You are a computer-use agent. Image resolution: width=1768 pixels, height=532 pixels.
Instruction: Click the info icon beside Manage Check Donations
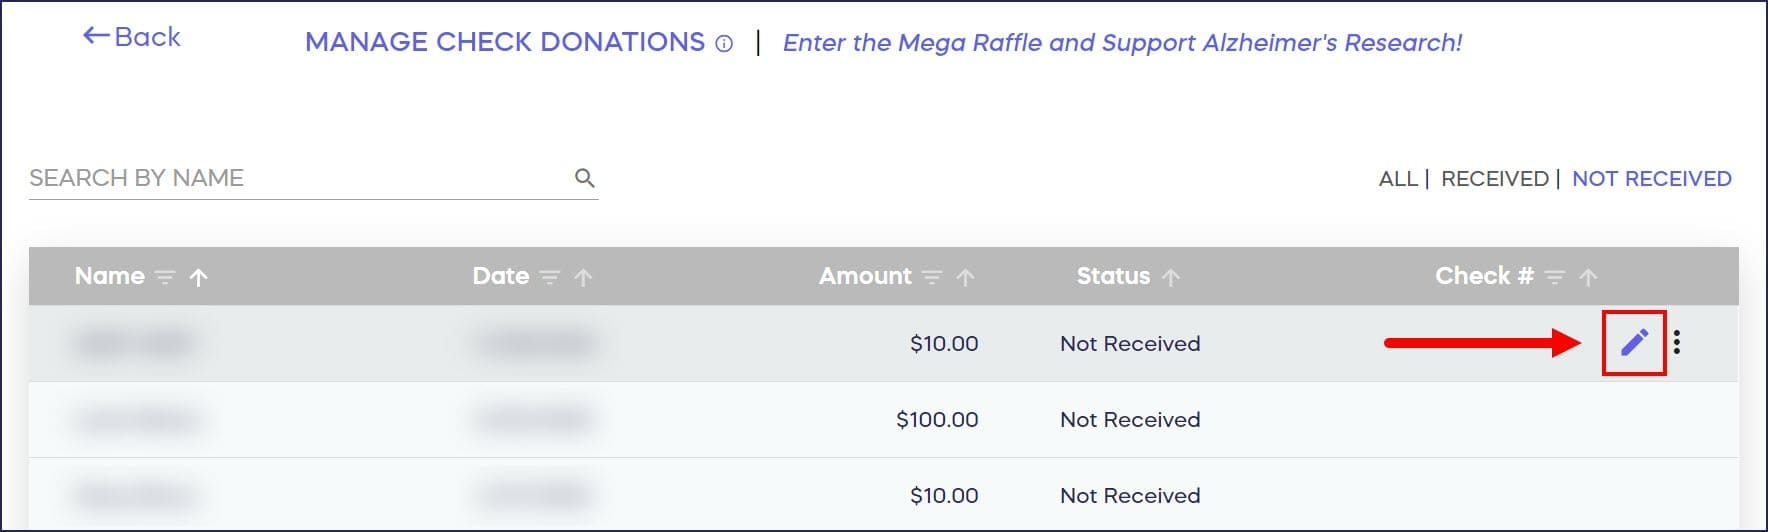pos(724,44)
